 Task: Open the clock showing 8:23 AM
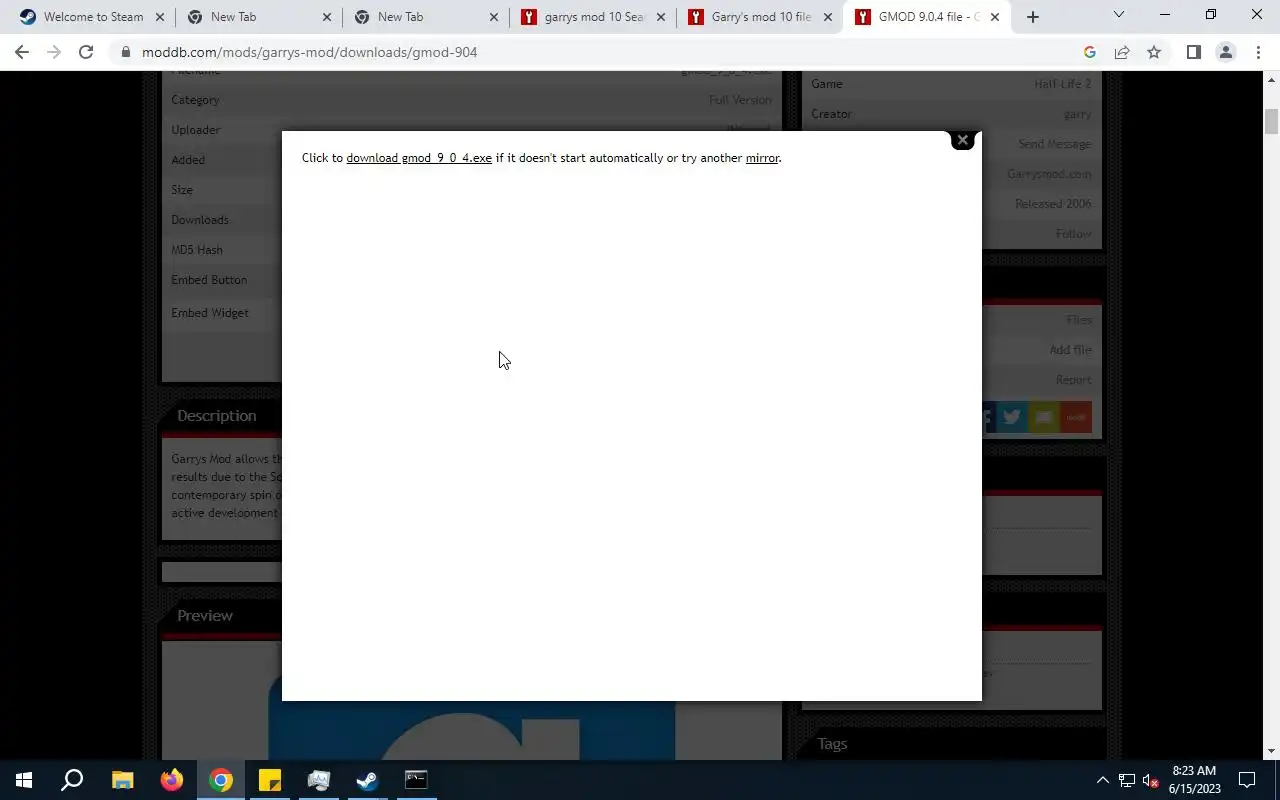click(x=1194, y=780)
